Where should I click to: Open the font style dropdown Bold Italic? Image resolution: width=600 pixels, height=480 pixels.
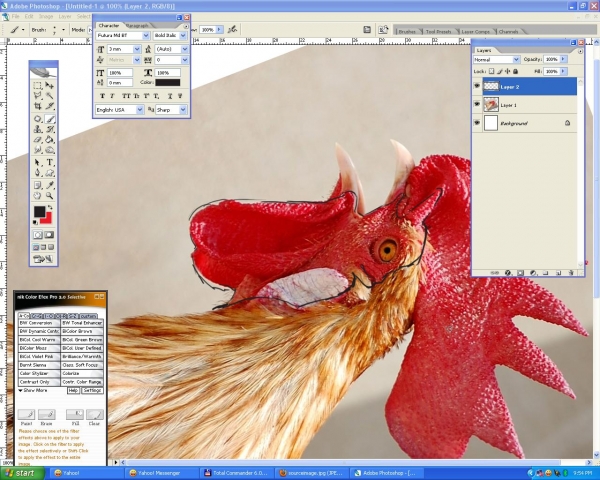pyautogui.click(x=183, y=36)
